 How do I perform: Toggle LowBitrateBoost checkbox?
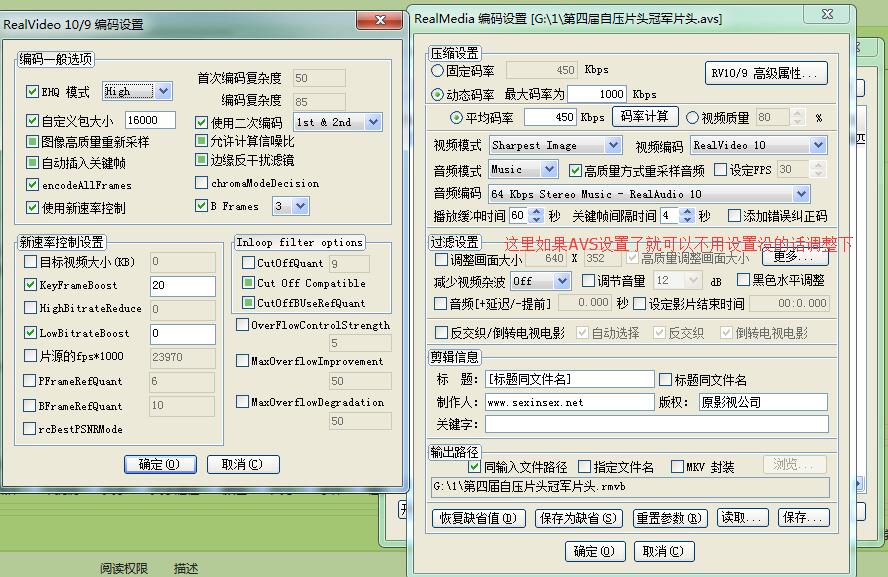pos(30,333)
